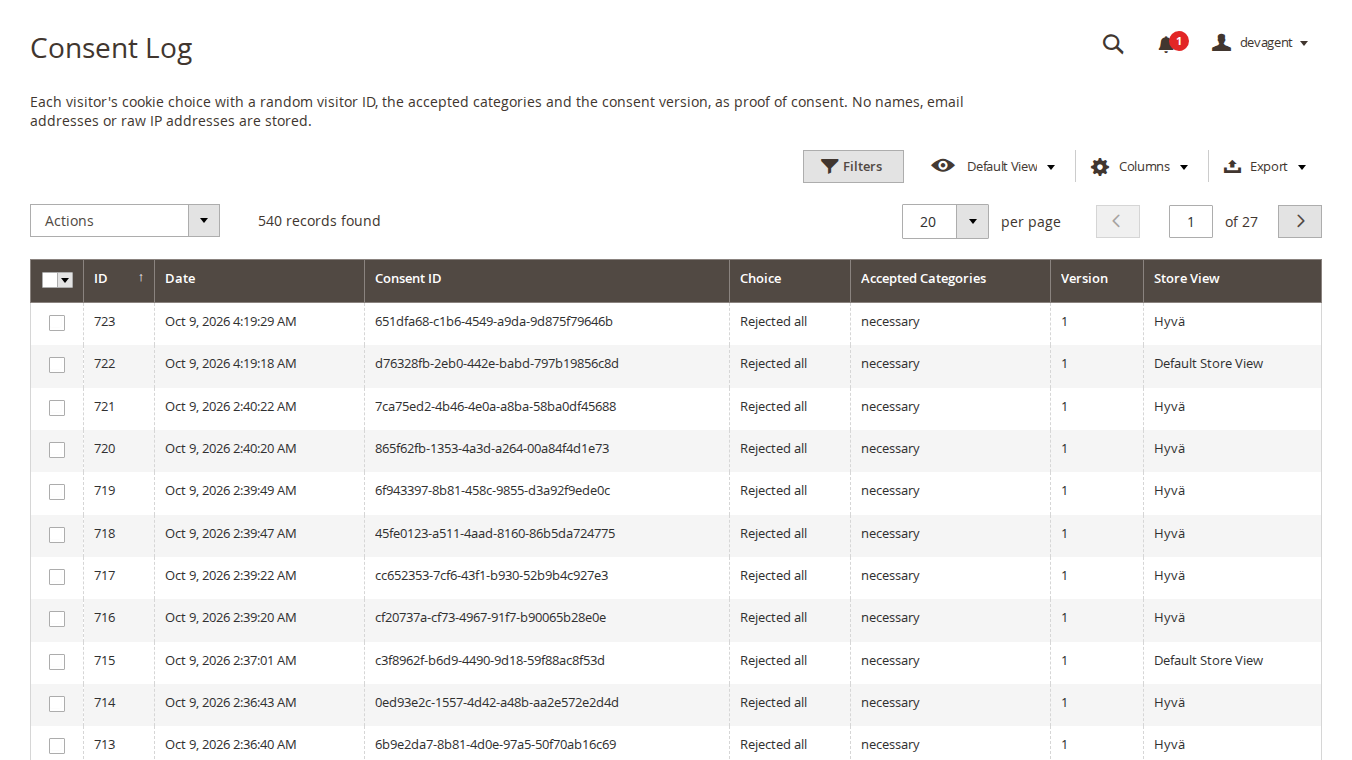The height and width of the screenshot is (760, 1352).
Task: Click consent ID 6b9e2da7-8b81-4d0e-97a5-50f70ab16c69
Action: (x=496, y=745)
